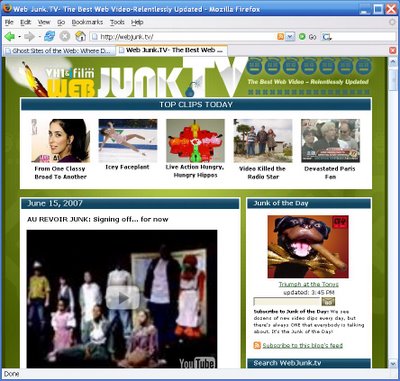Click the Forward arrow button
The image size is (400, 381).
point(29,36)
